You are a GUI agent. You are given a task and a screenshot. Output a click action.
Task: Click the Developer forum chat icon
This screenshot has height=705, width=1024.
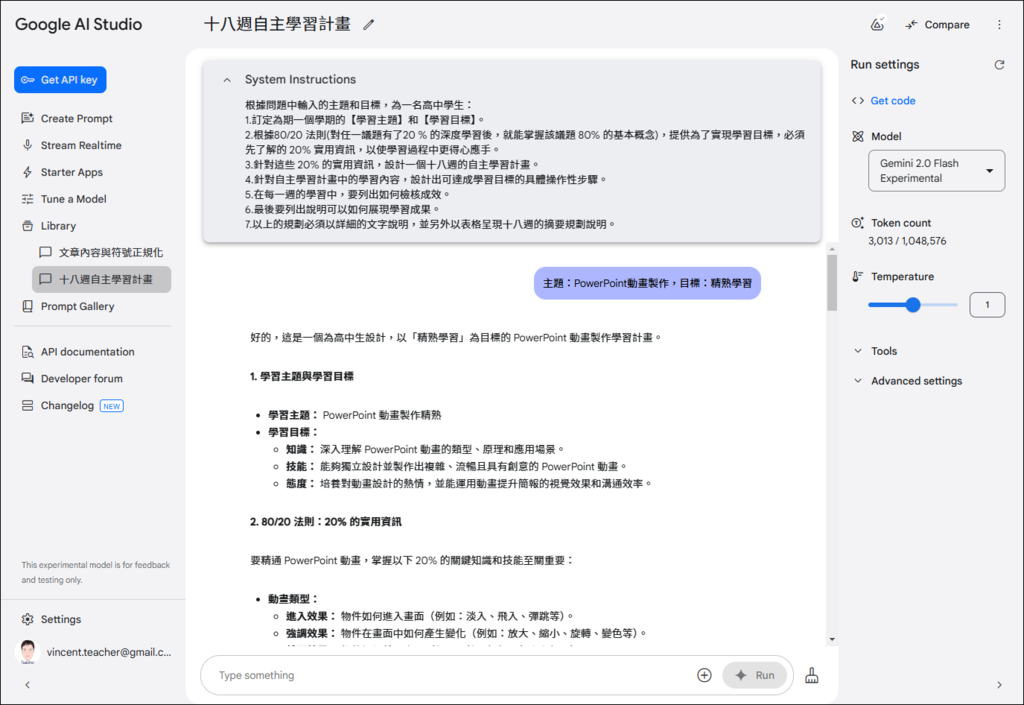27,379
